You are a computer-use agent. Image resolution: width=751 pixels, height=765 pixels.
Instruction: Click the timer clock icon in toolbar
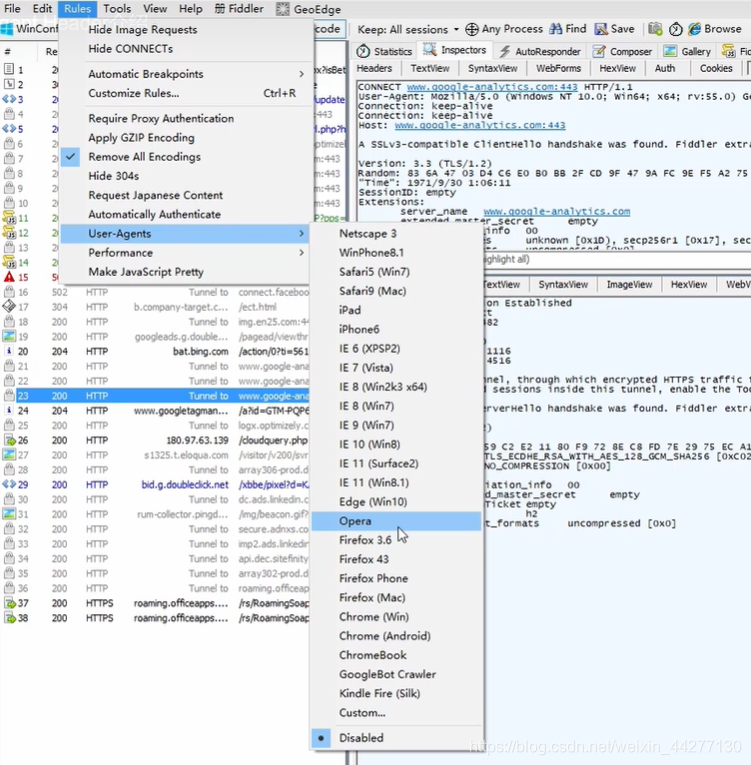pyautogui.click(x=675, y=29)
